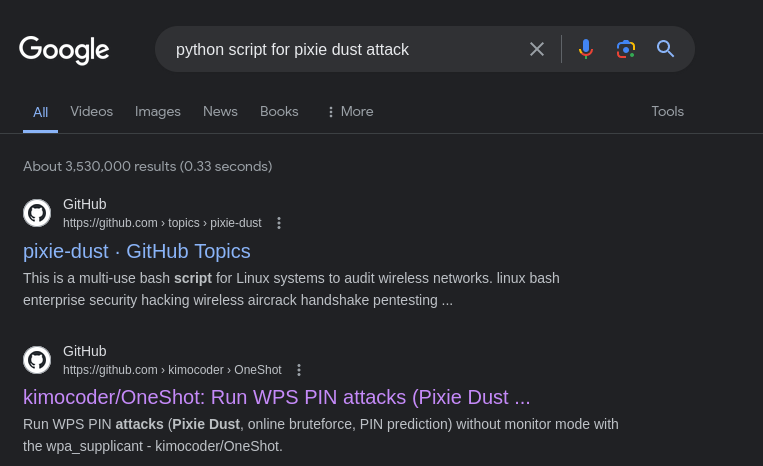Click the GitHub favicon for the kimocoder OneShot result
The height and width of the screenshot is (466, 763).
point(37,360)
